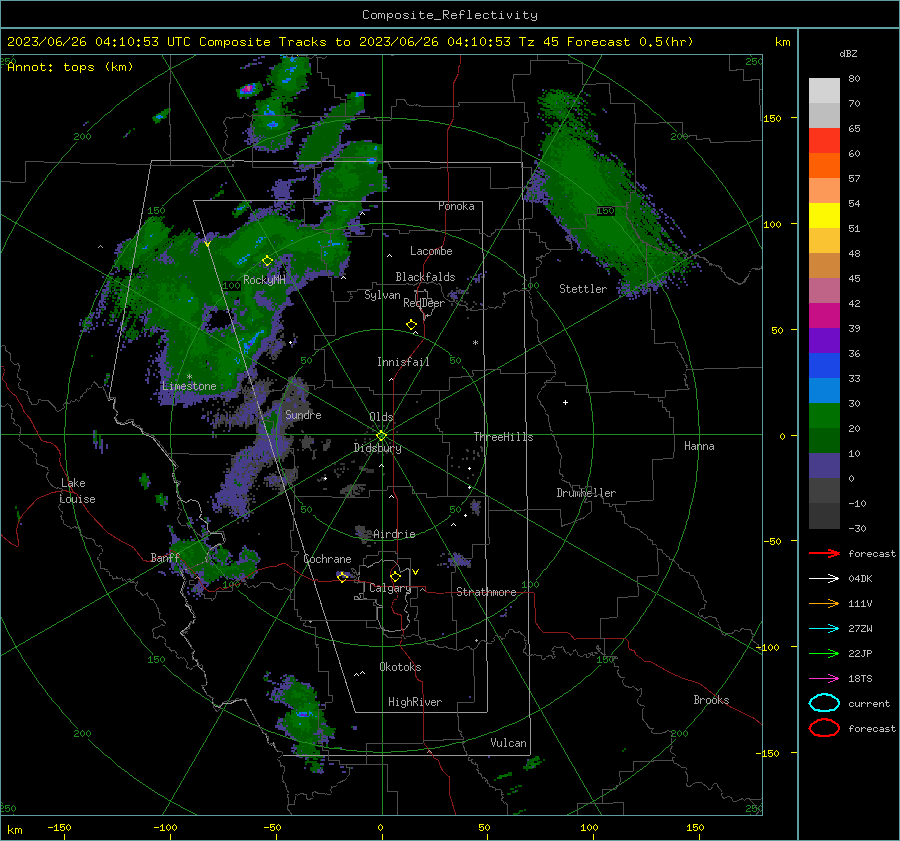Viewport: 900px width, 841px height.
Task: Click the cyan current ellipse in legend
Action: pos(824,703)
